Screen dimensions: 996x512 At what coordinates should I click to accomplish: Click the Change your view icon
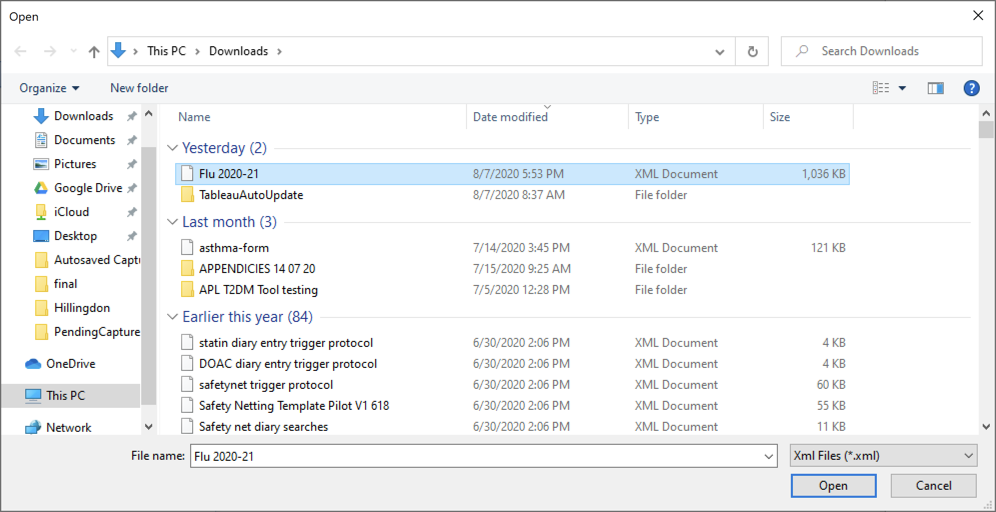[881, 88]
